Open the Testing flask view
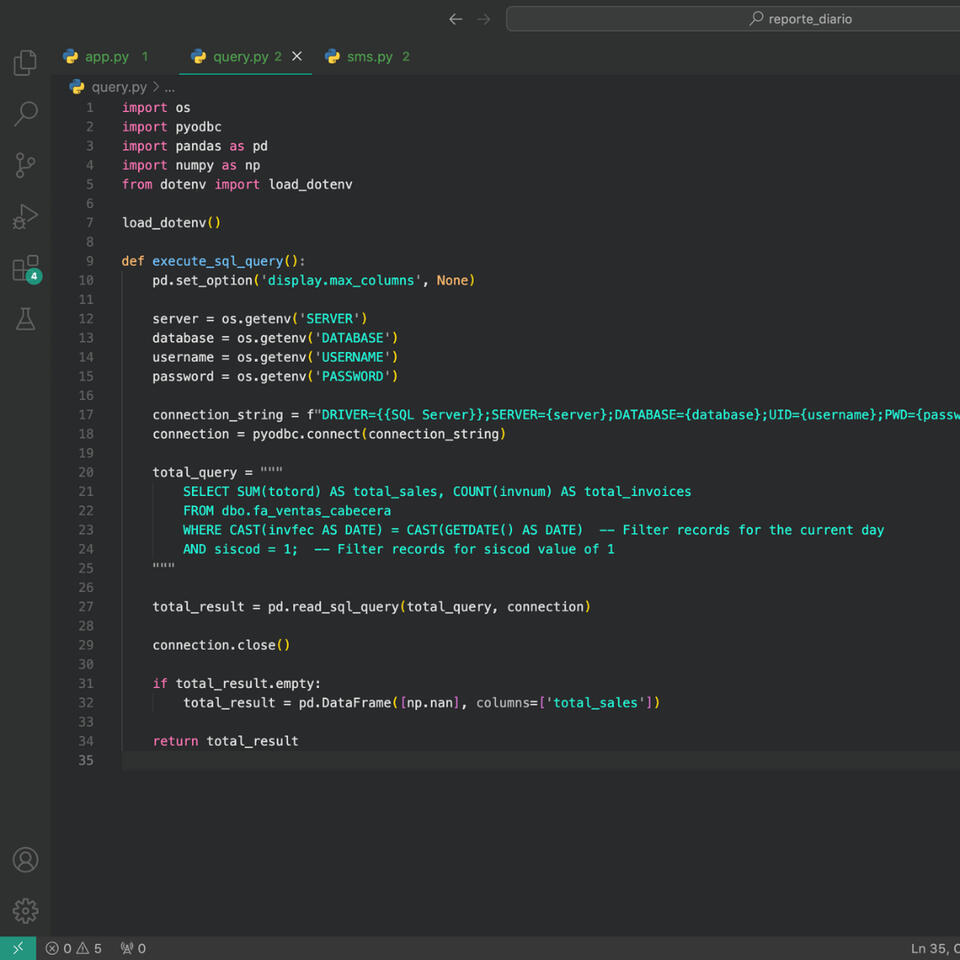960x960 pixels. pyautogui.click(x=25, y=319)
